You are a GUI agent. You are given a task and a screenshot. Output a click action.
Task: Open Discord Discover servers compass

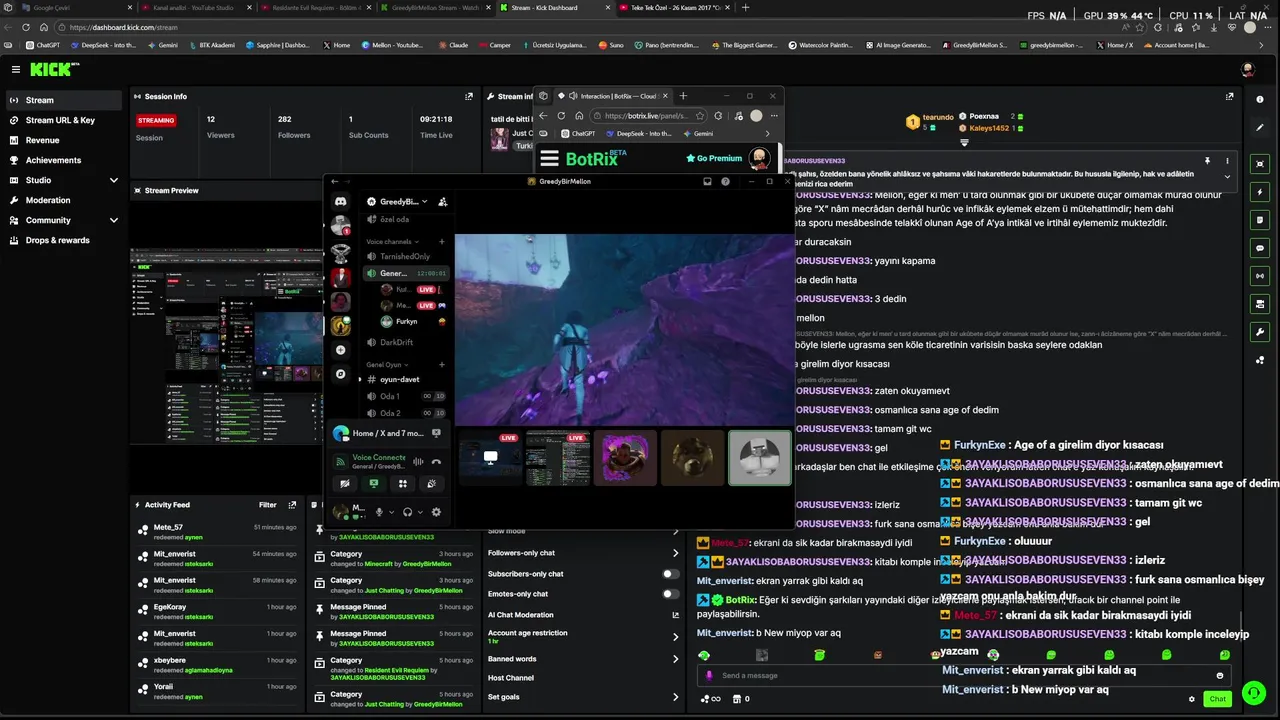point(341,374)
